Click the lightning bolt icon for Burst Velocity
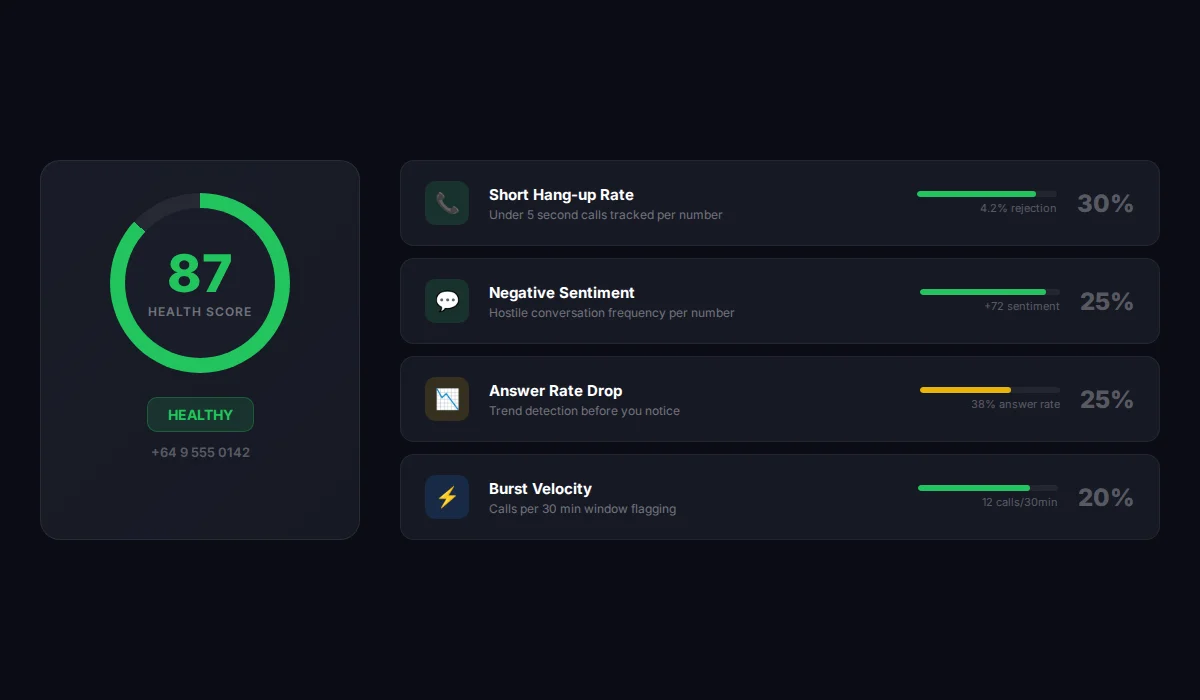The height and width of the screenshot is (700, 1200). [447, 497]
